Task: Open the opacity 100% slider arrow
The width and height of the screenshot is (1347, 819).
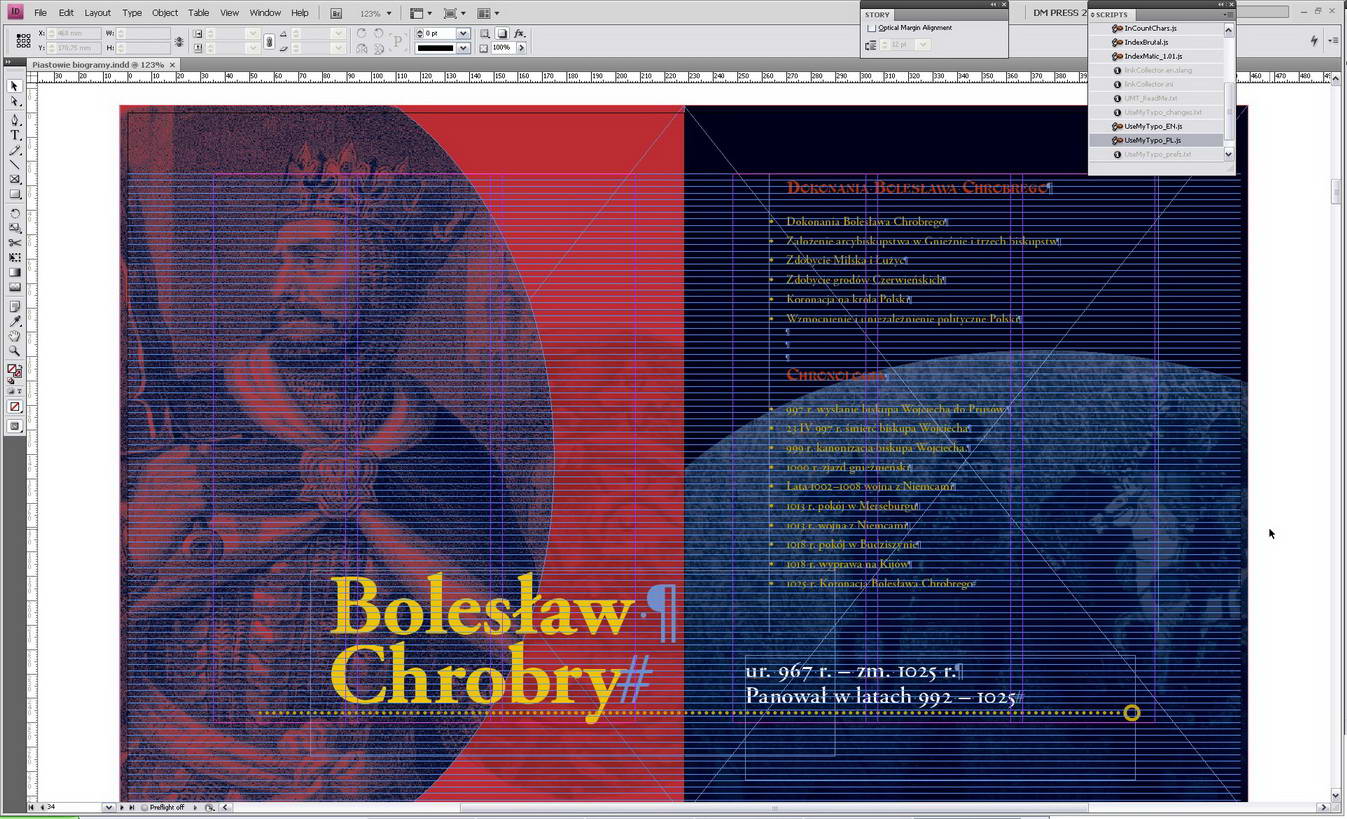Action: [520, 48]
